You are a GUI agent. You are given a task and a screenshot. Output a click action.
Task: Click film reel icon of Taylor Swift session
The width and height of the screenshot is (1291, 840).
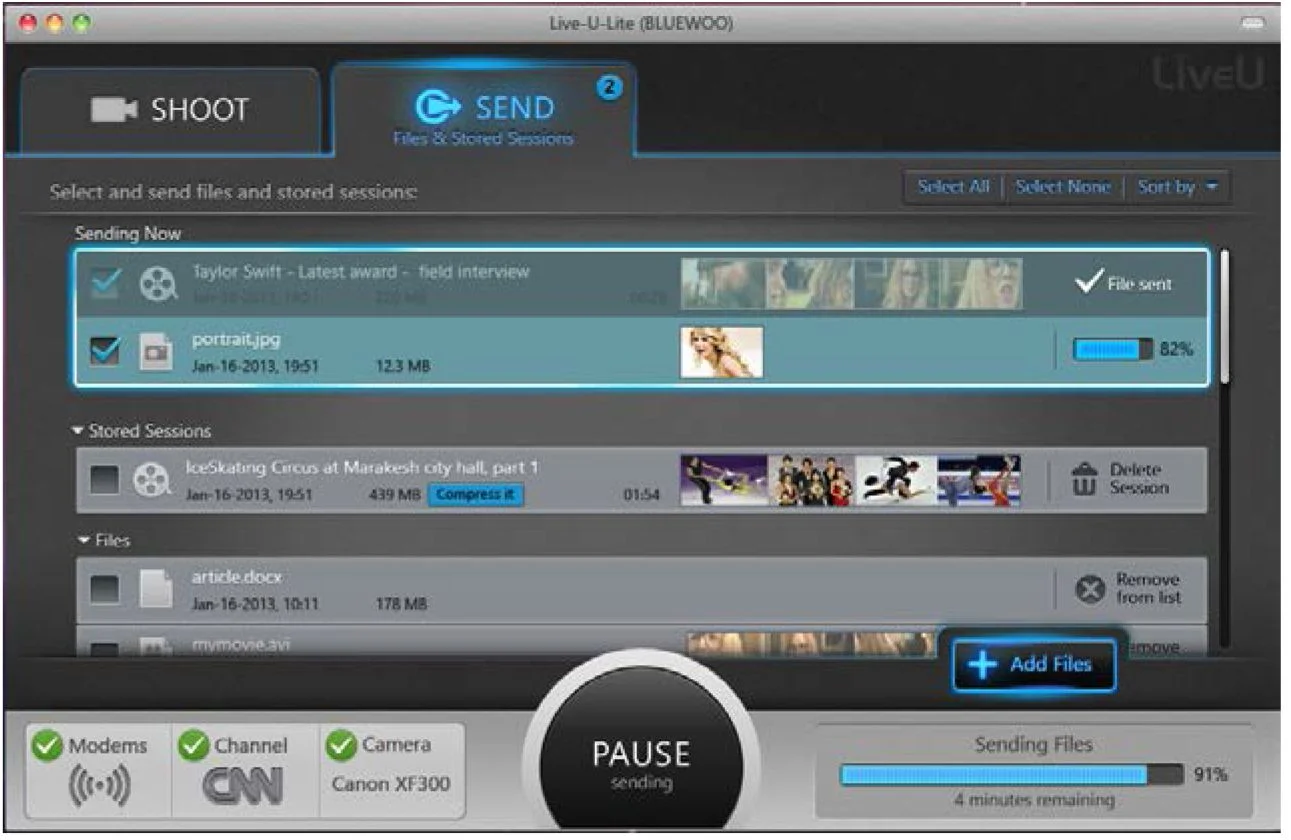(156, 285)
